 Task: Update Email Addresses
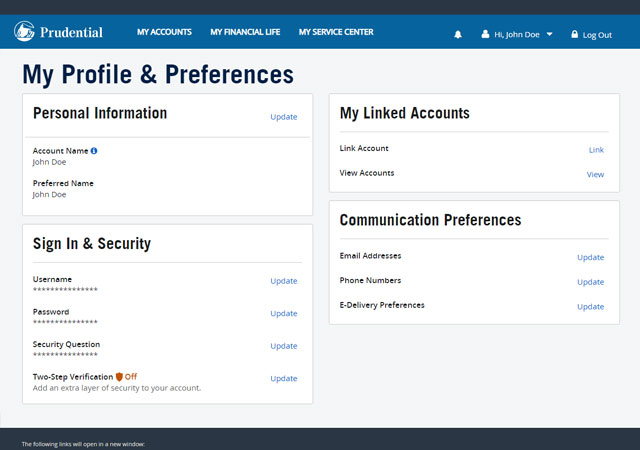tap(591, 257)
